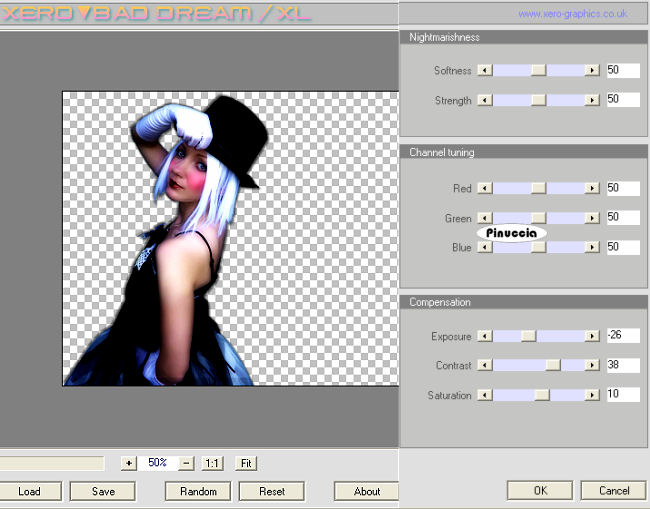Set preview zoom to 1:1
This screenshot has height=509, width=650.
[x=212, y=463]
